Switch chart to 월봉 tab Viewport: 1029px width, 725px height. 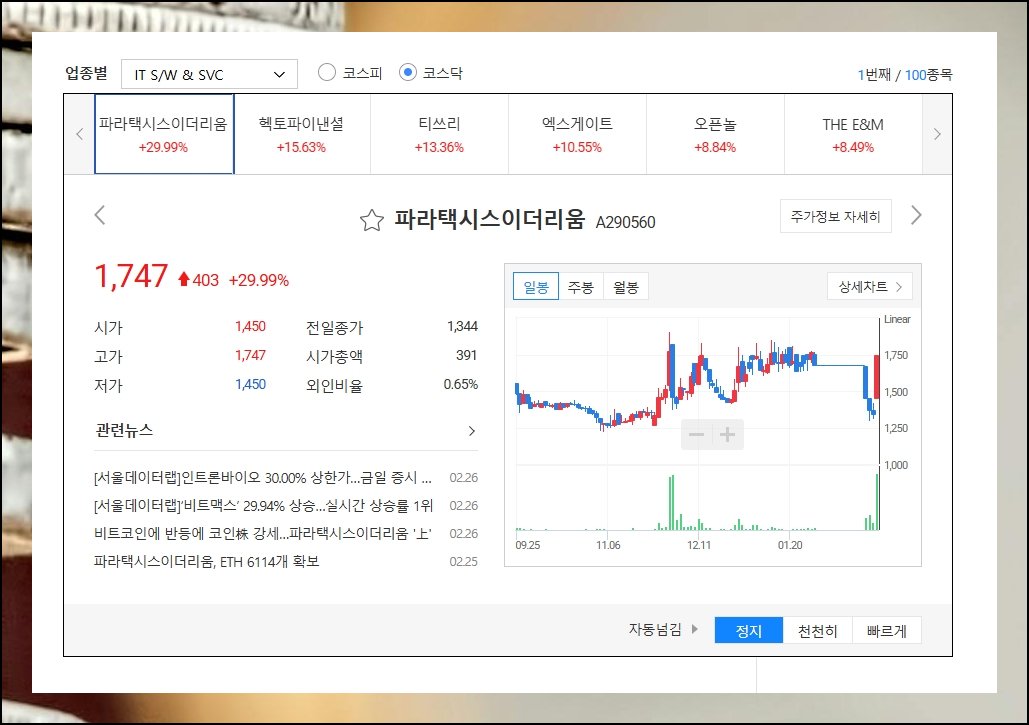pos(626,287)
